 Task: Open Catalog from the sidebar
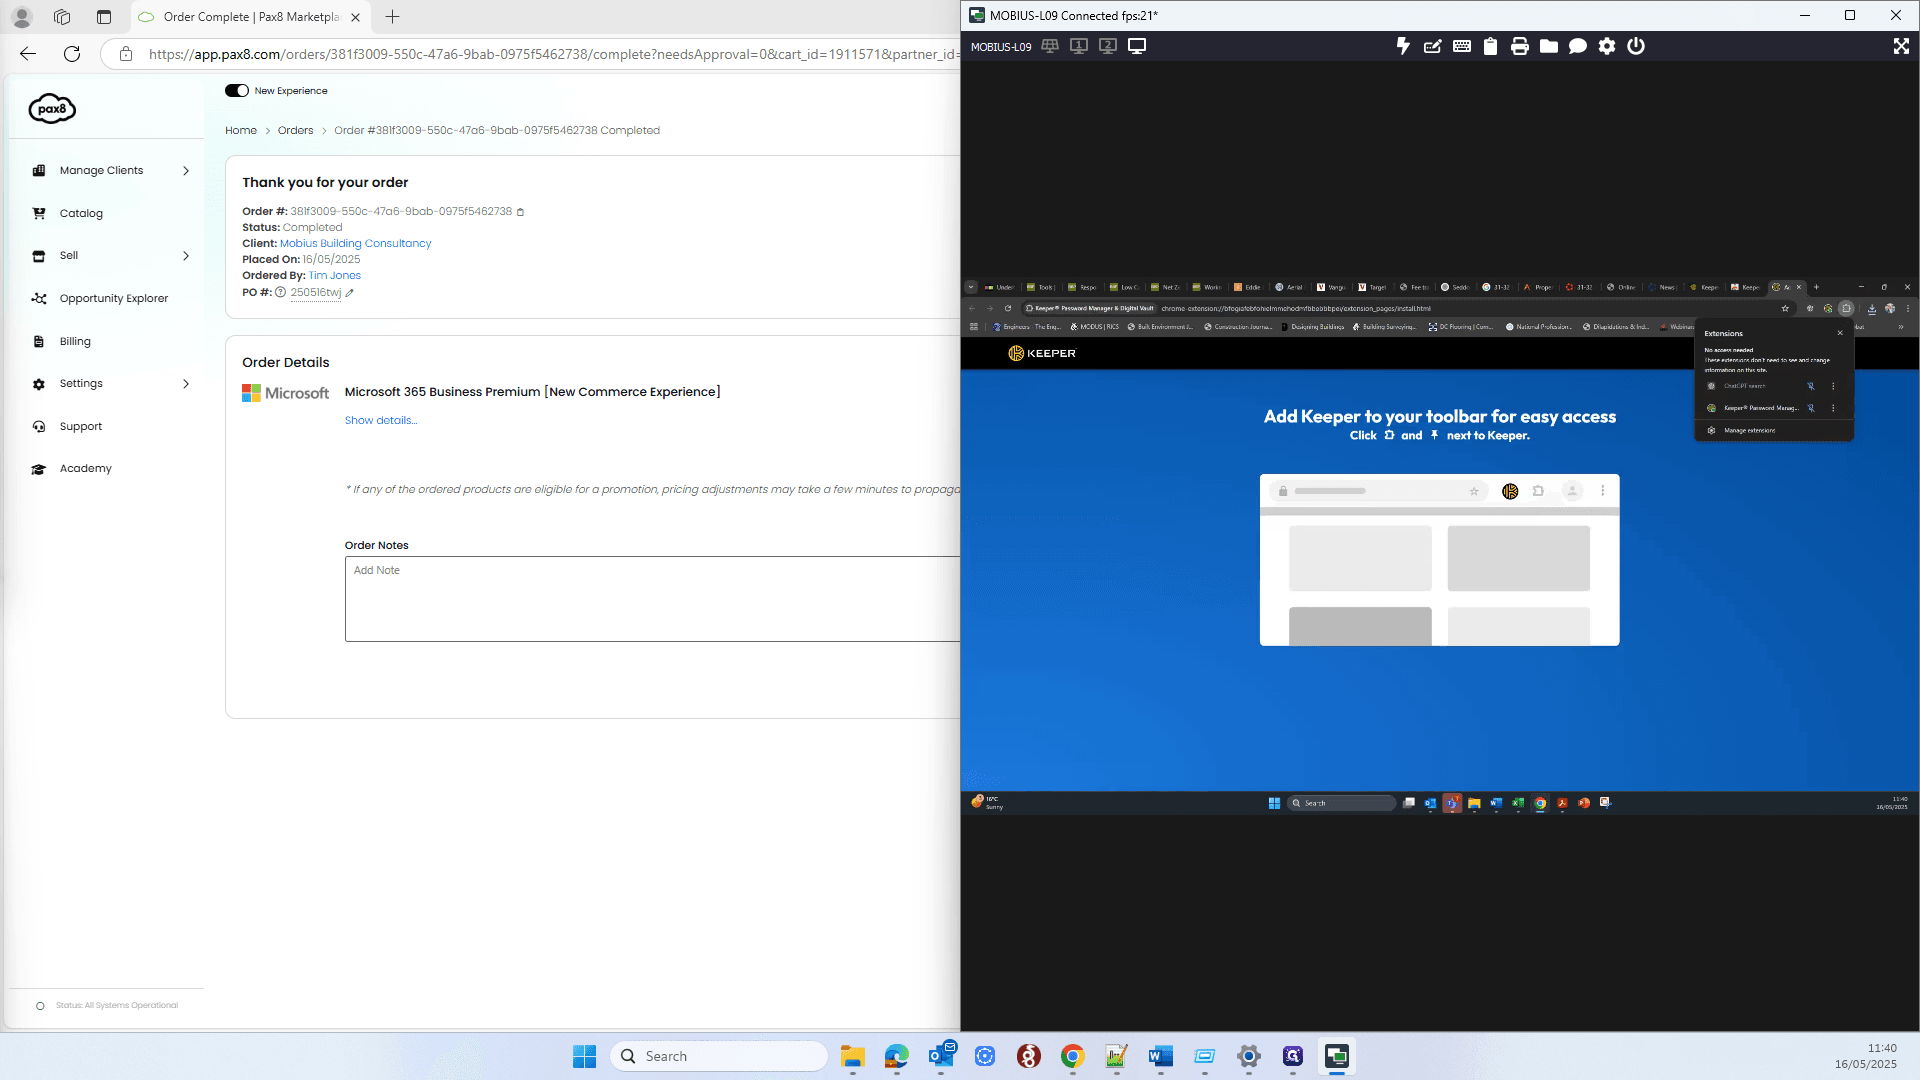pos(81,214)
